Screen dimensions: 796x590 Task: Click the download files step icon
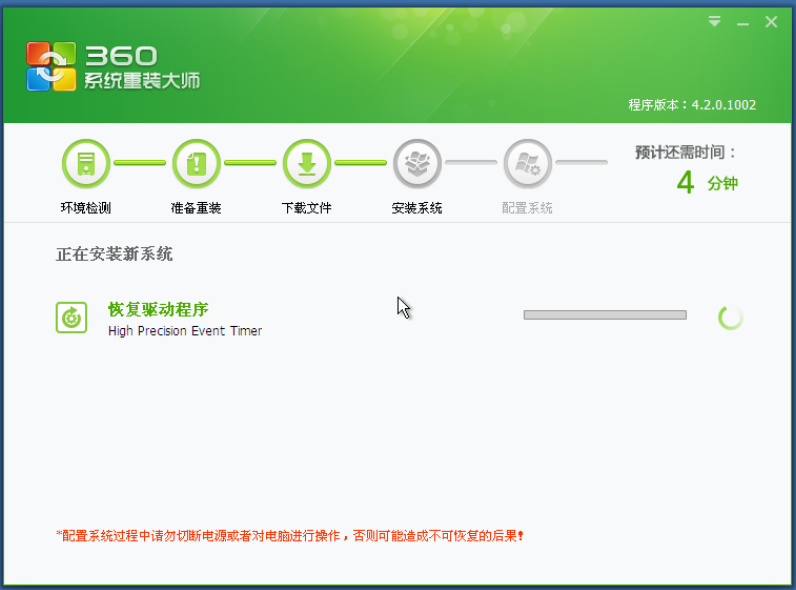coord(307,163)
